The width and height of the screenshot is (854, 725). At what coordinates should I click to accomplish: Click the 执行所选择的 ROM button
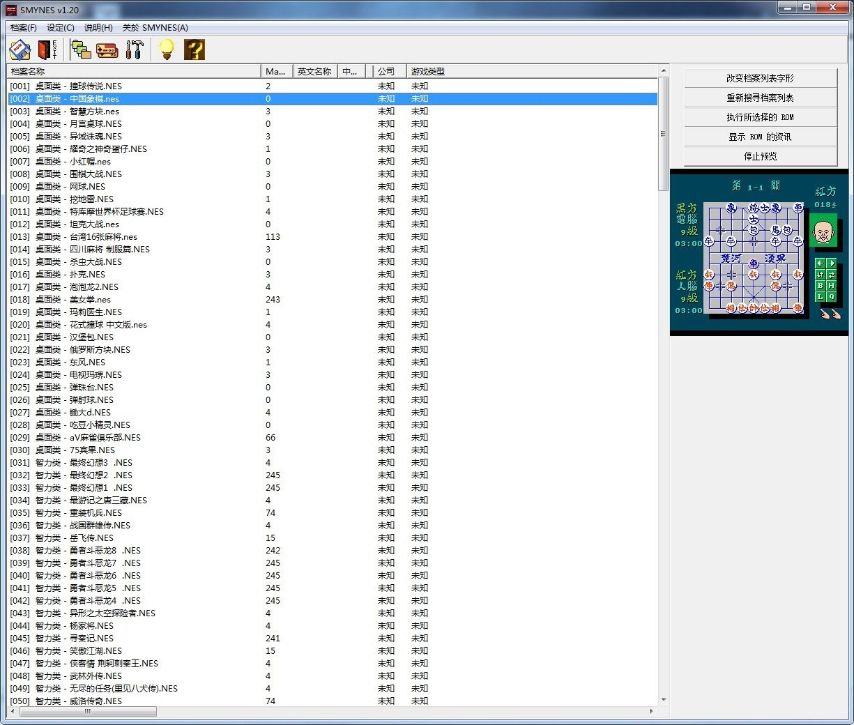pos(760,117)
